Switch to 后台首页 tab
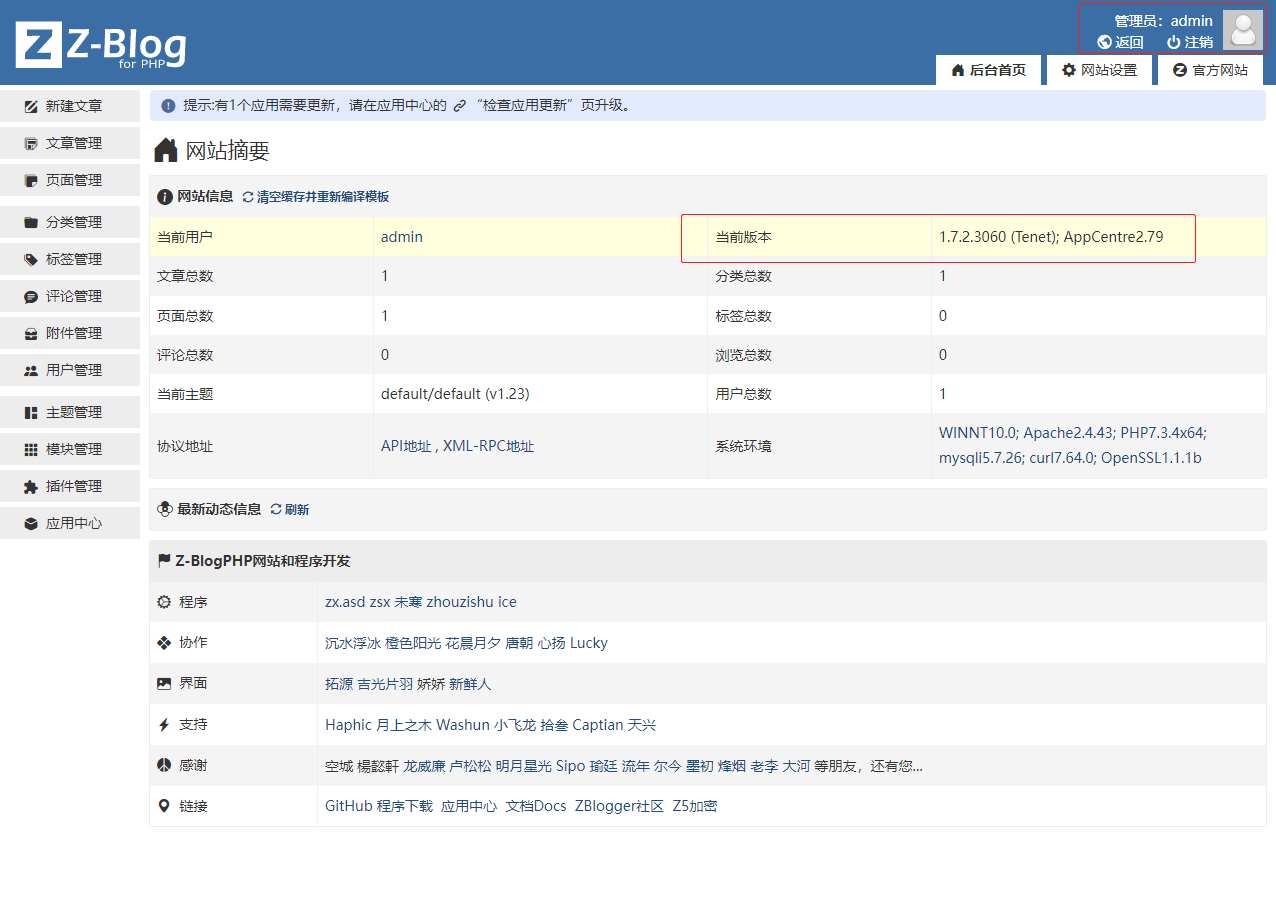This screenshot has height=915, width=1276. coord(988,70)
